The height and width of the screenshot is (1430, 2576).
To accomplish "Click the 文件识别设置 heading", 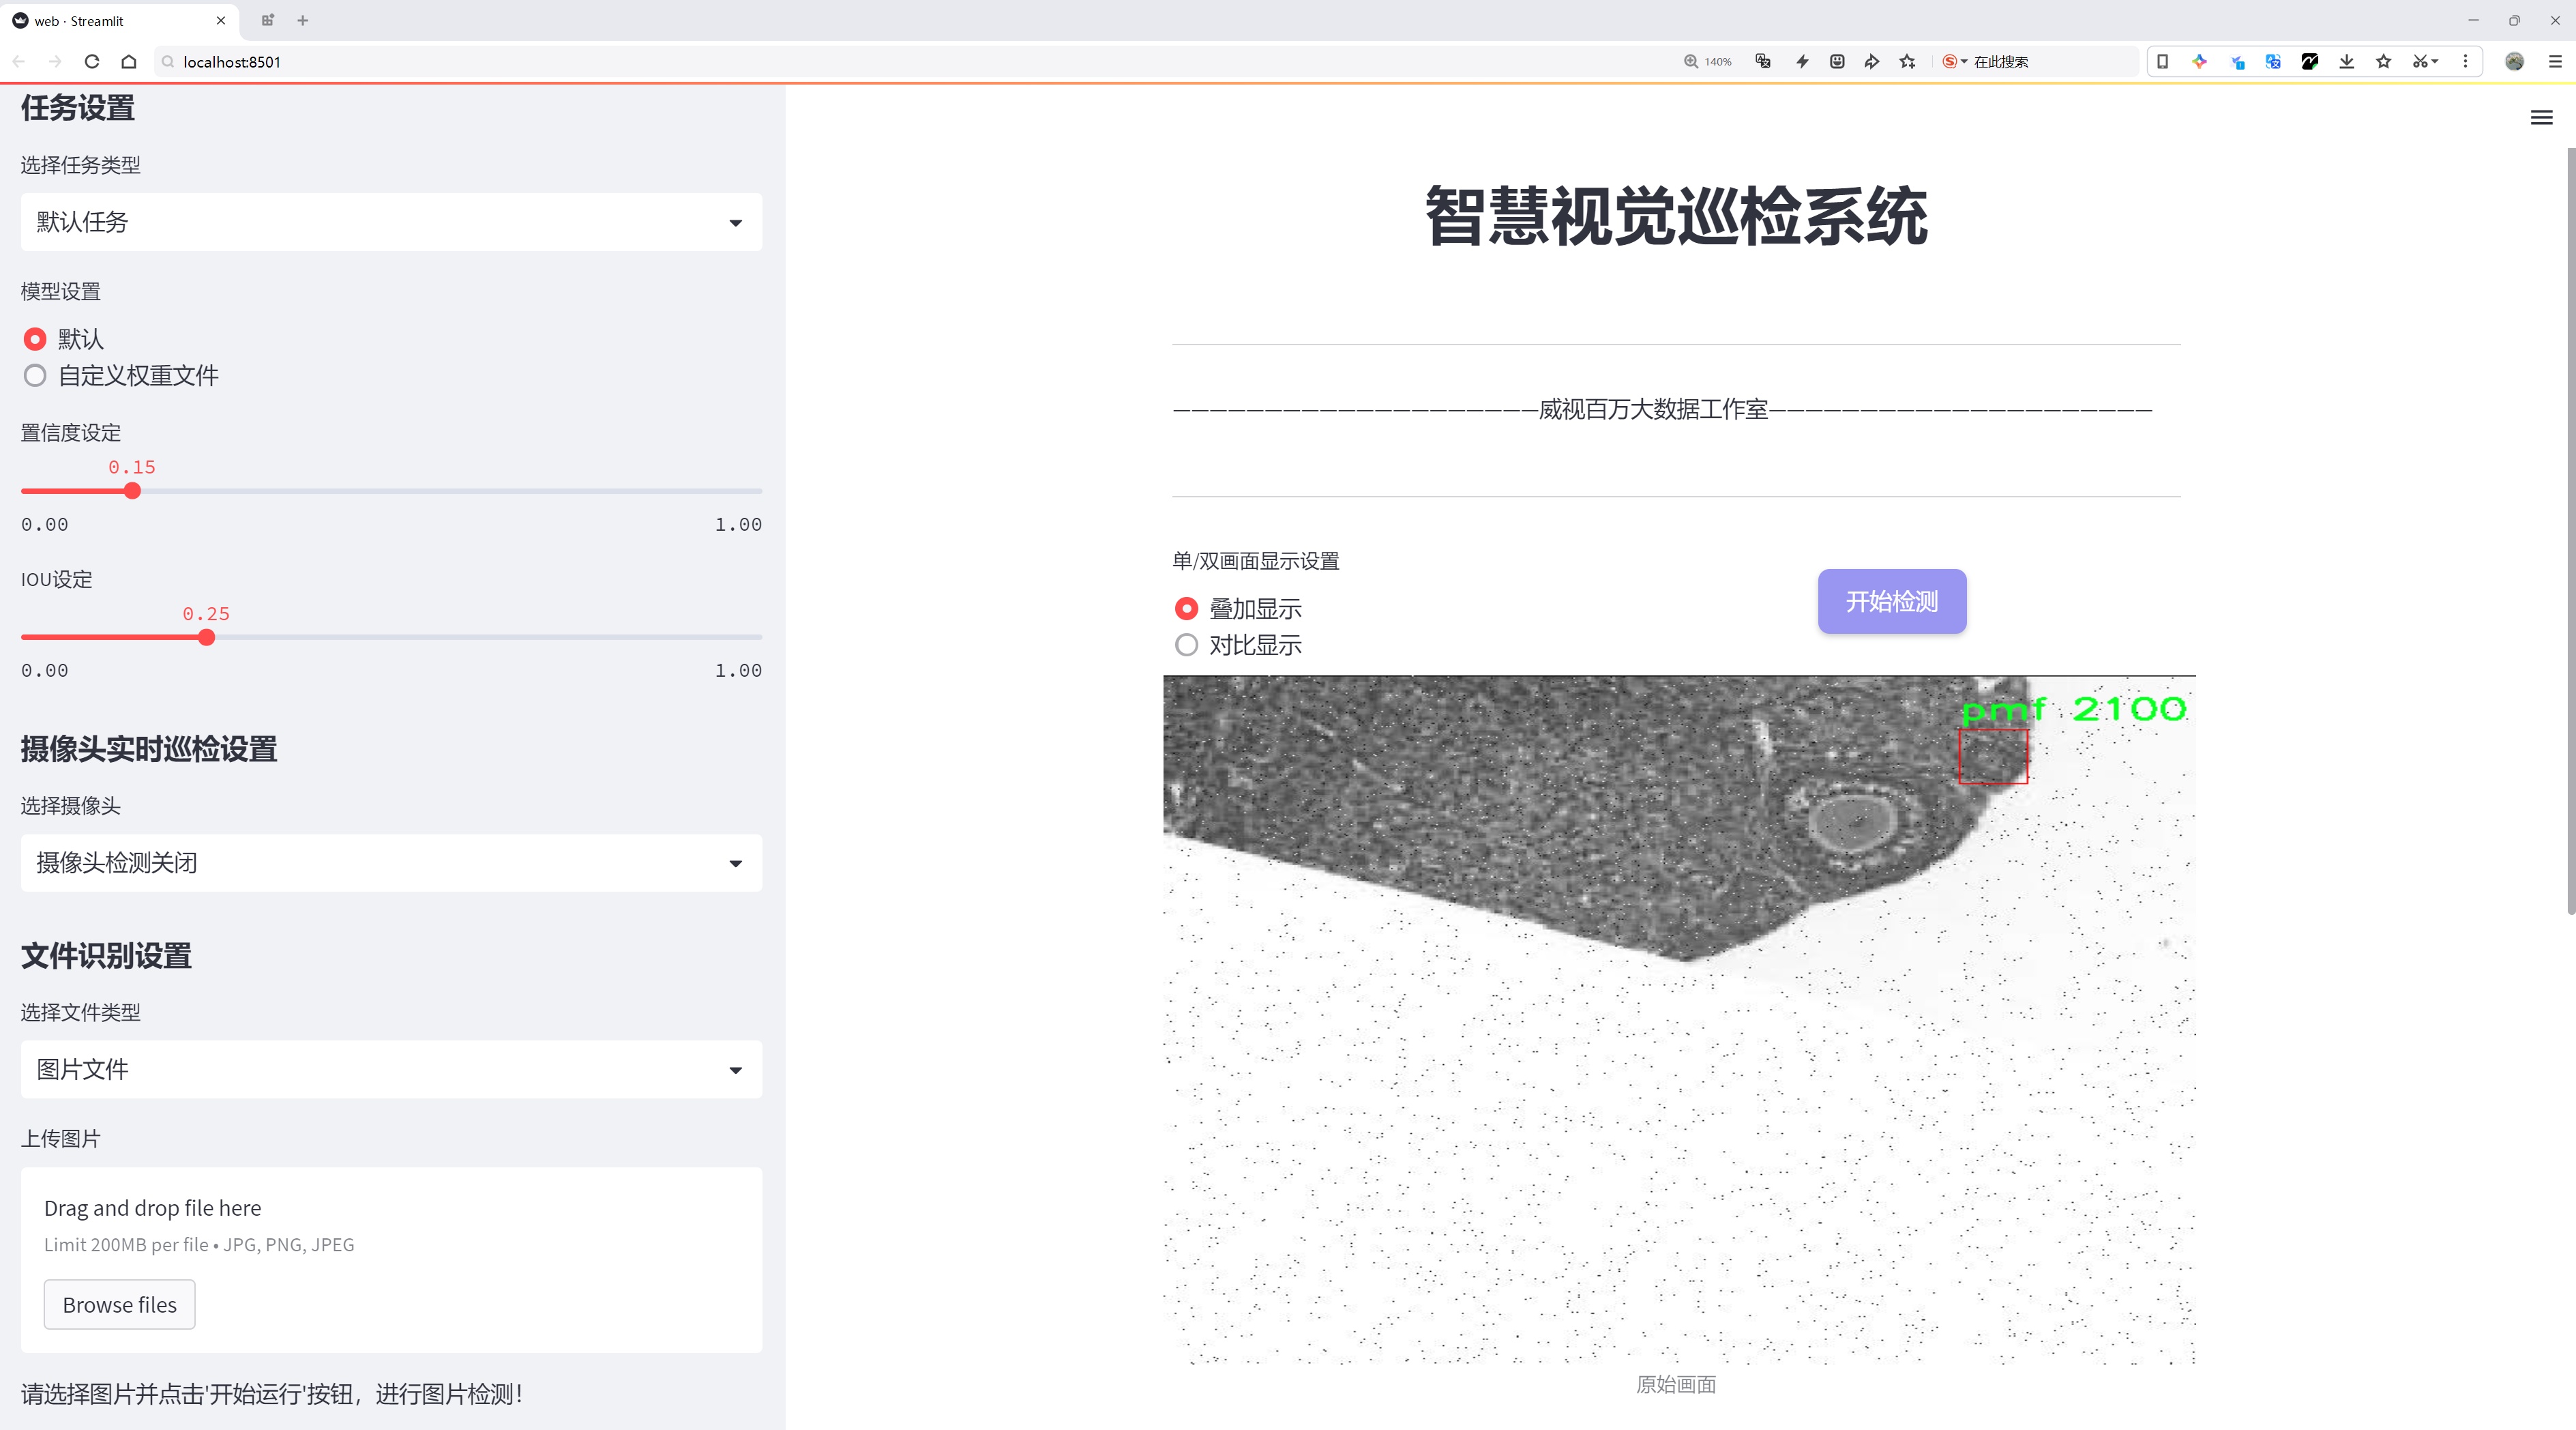I will [106, 956].
